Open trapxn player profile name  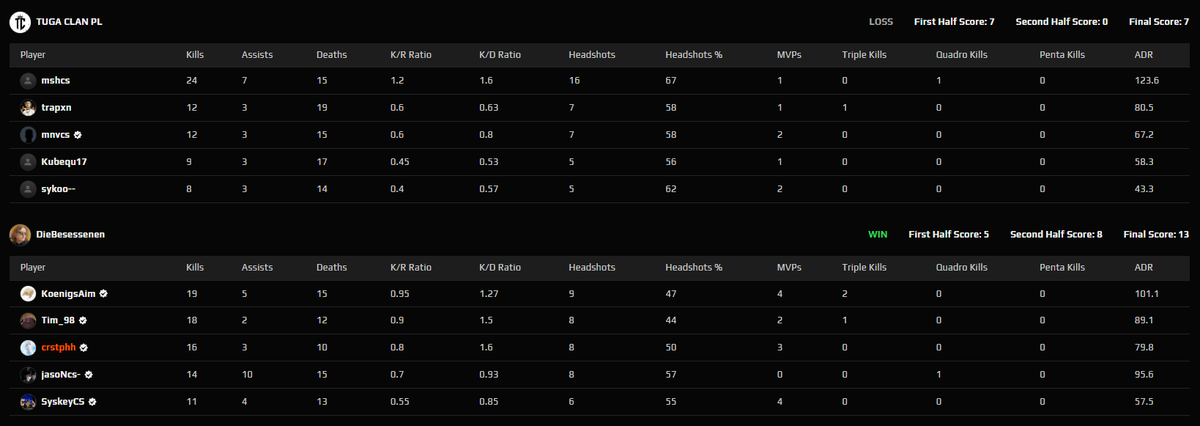[57, 108]
